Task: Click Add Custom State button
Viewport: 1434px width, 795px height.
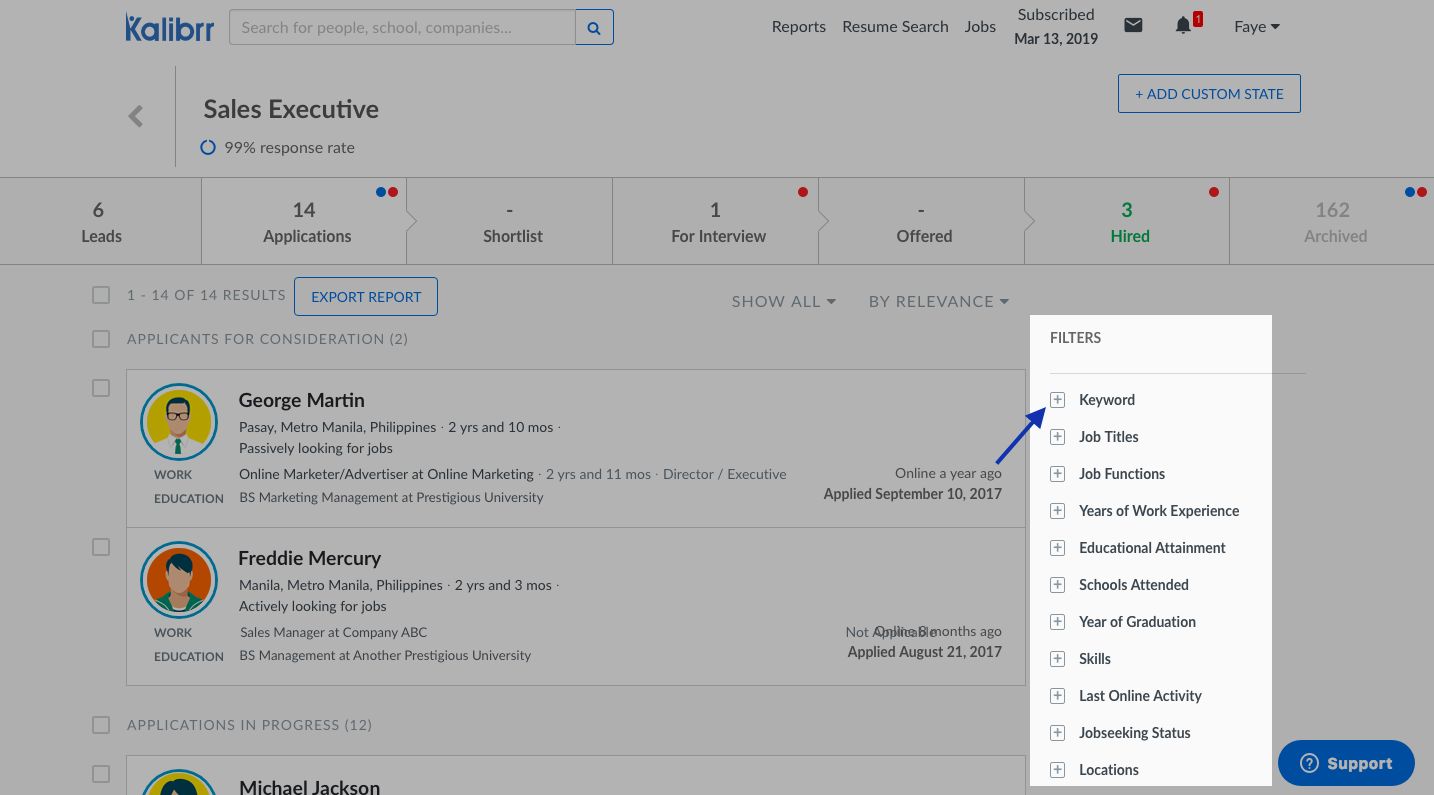Action: 1208,93
